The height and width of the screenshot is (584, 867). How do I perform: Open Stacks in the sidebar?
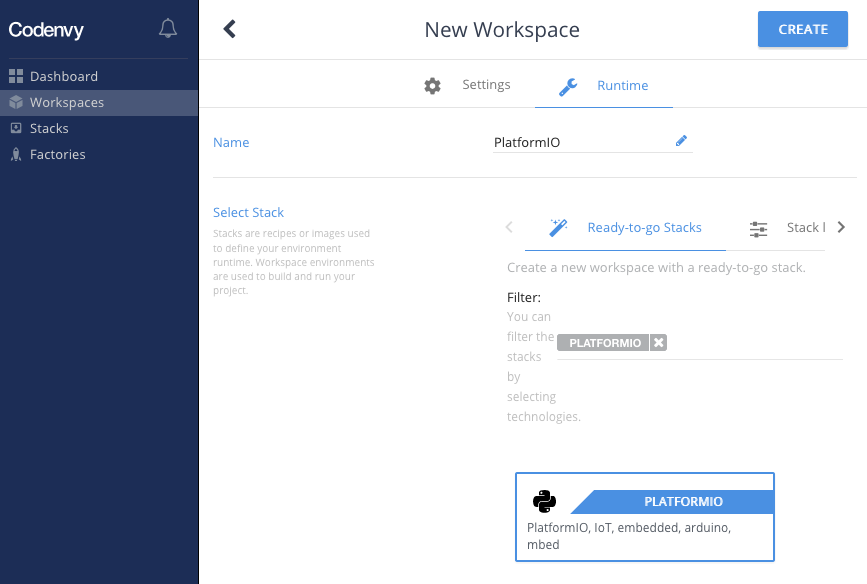(x=99, y=128)
